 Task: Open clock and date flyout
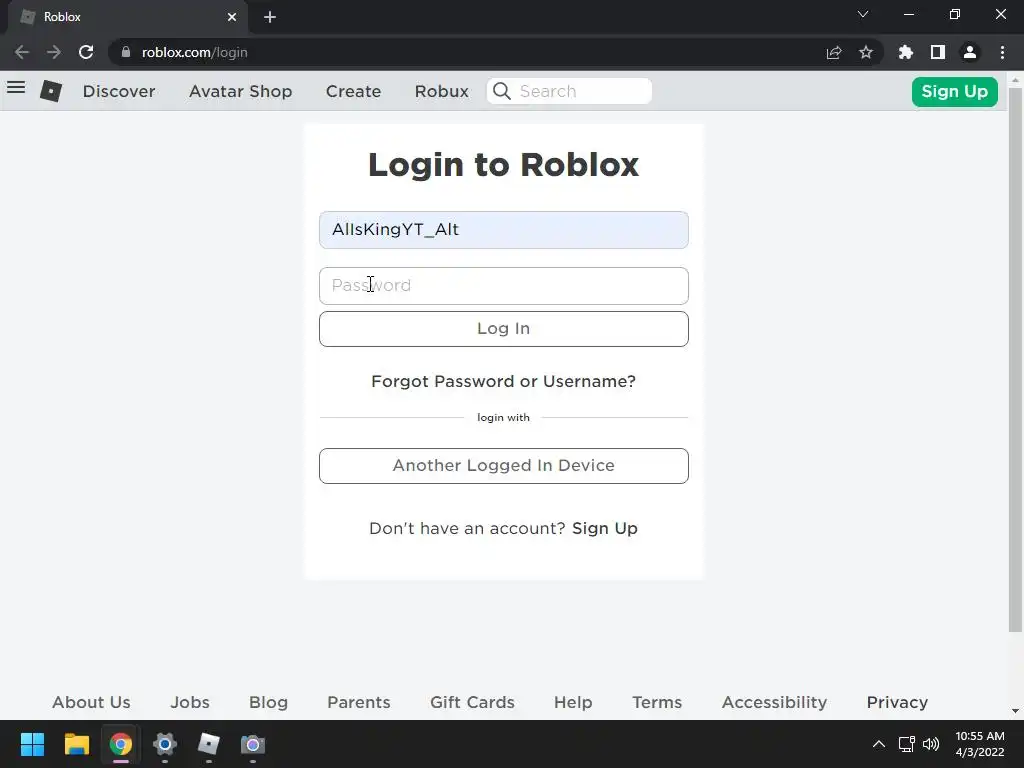click(980, 744)
